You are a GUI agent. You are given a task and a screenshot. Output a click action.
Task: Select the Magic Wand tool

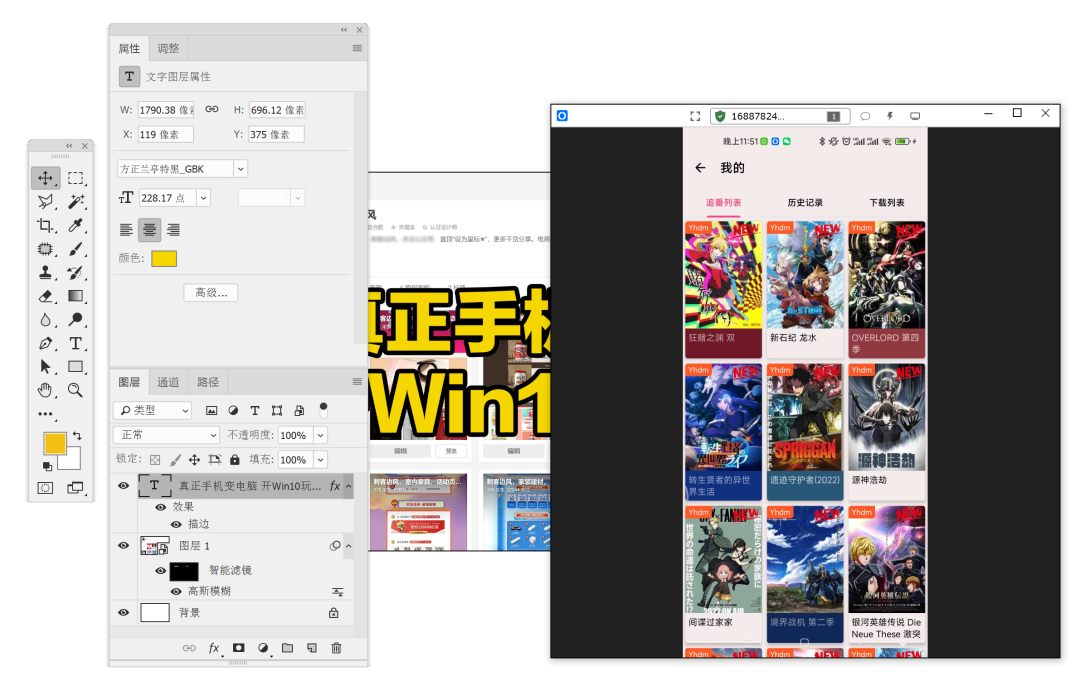coord(76,201)
